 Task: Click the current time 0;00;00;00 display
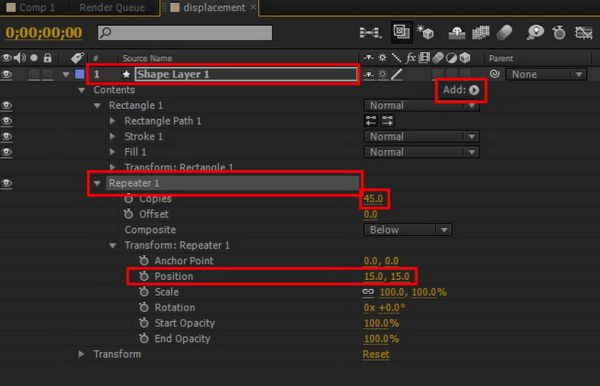44,33
